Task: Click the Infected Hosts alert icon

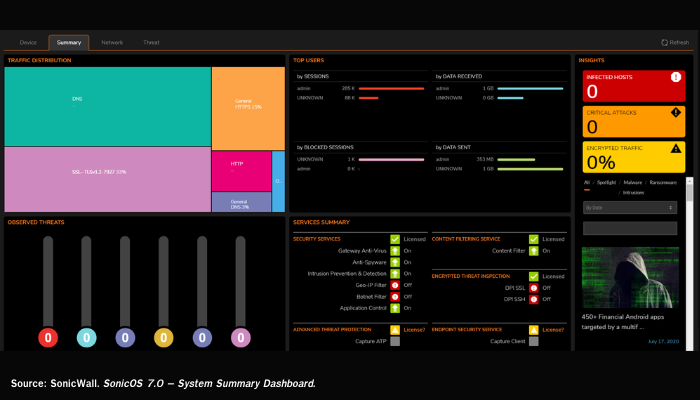Action: click(676, 77)
